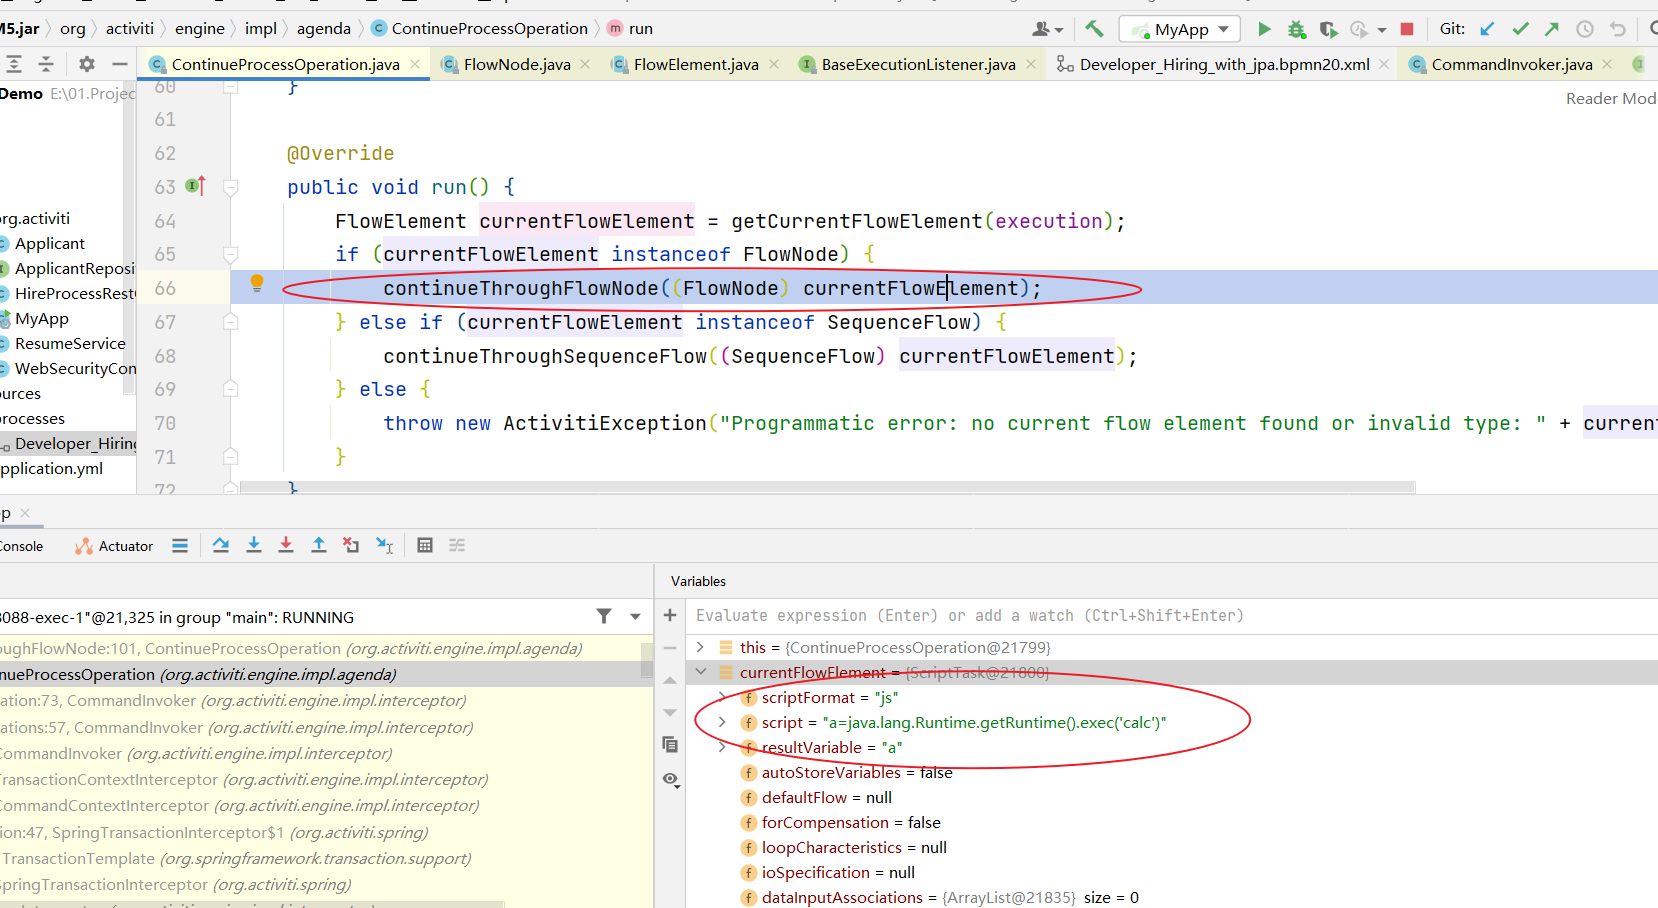Expand the script field node
Screen dimensions: 1658x908
point(723,722)
